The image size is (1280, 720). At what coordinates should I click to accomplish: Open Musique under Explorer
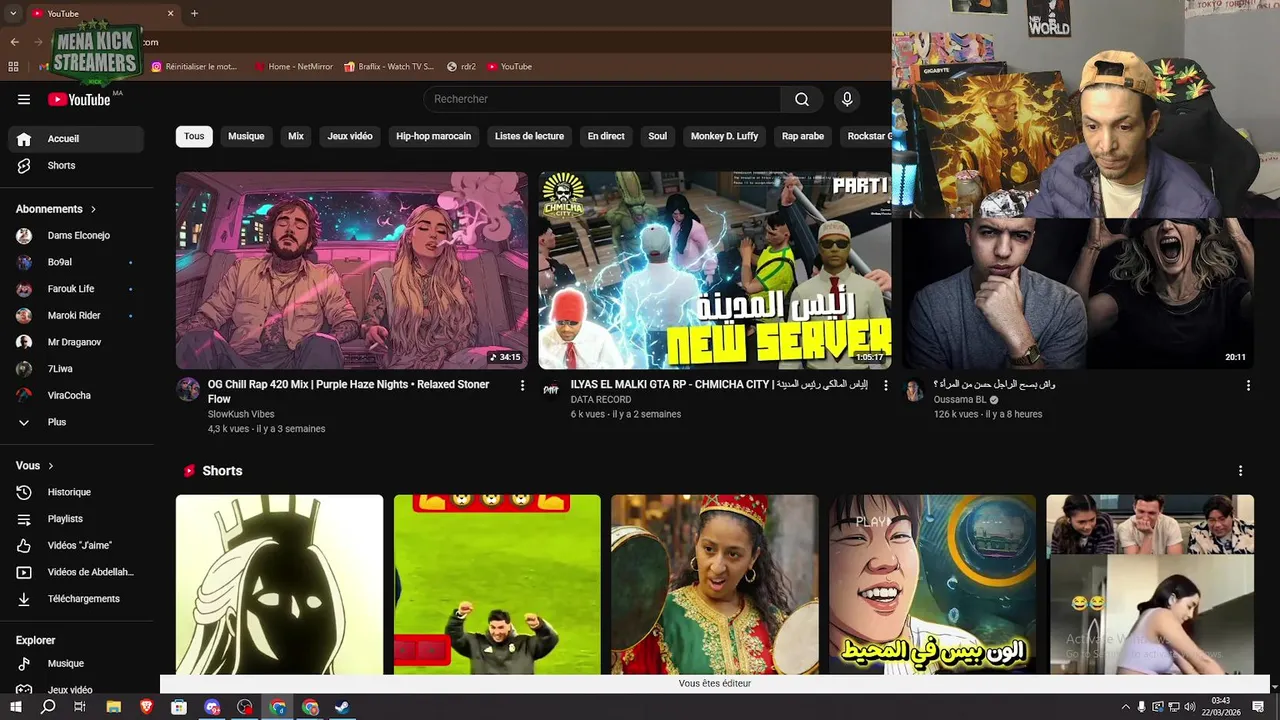[76, 663]
